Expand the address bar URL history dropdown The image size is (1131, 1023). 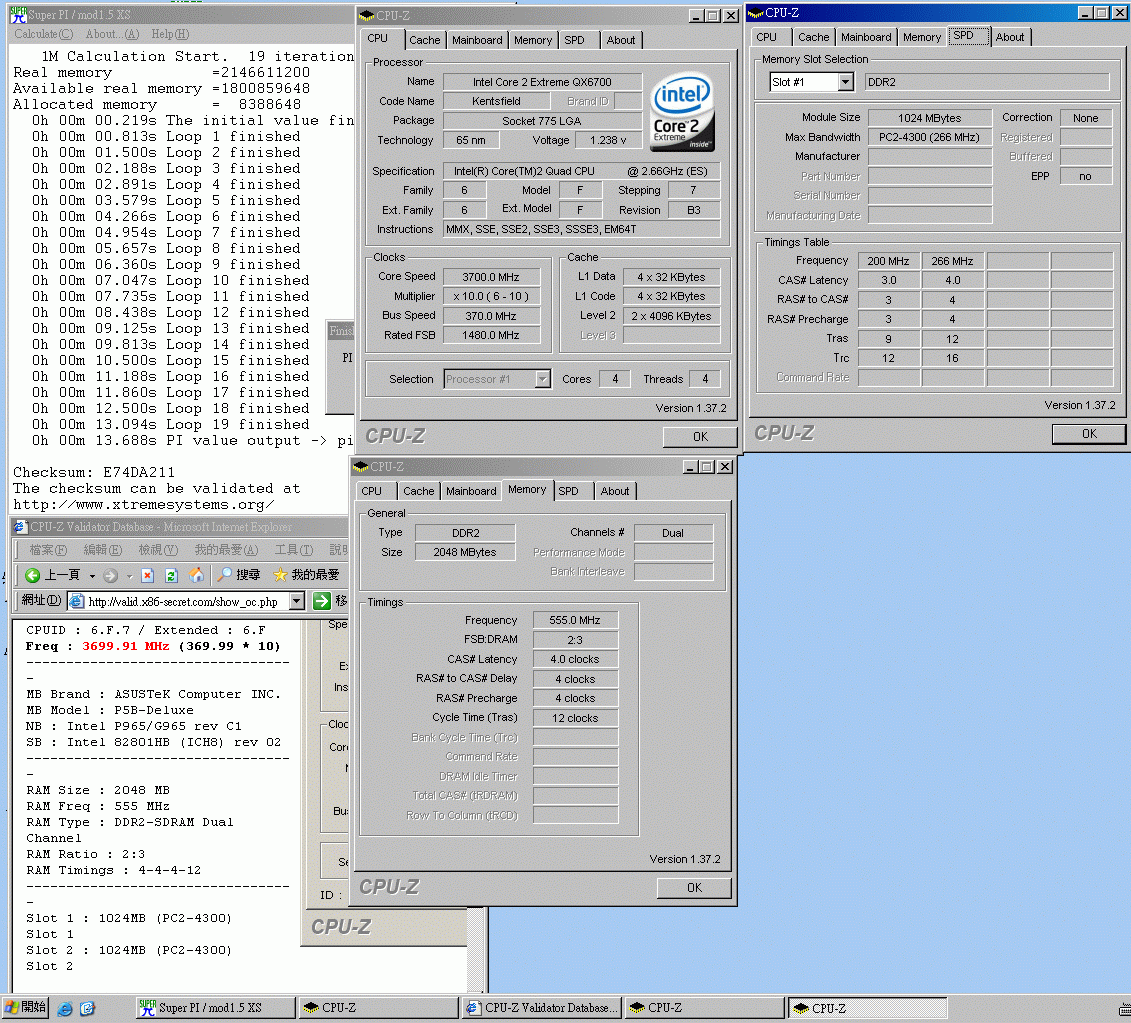pos(296,601)
